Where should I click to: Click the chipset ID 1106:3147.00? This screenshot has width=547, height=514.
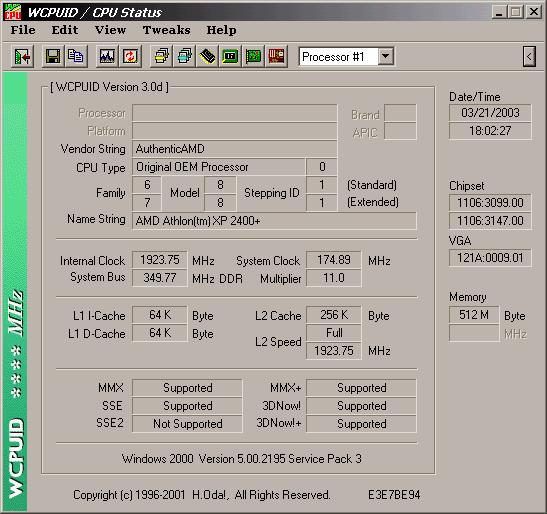click(490, 221)
